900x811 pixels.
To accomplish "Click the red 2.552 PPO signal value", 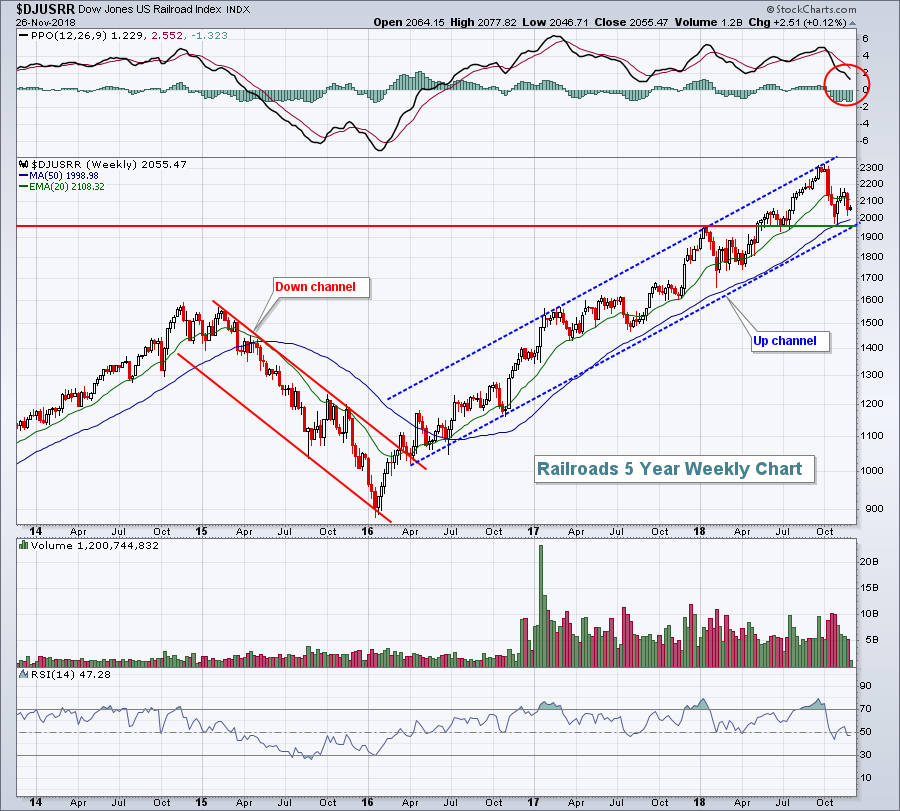I will [x=167, y=36].
